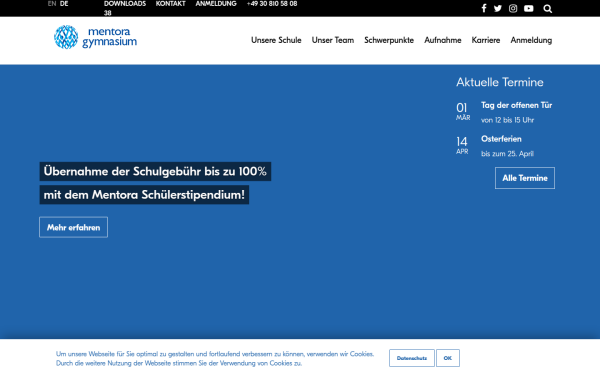Image resolution: width=600 pixels, height=375 pixels.
Task: Open the Osterferien event
Action: pyautogui.click(x=501, y=139)
